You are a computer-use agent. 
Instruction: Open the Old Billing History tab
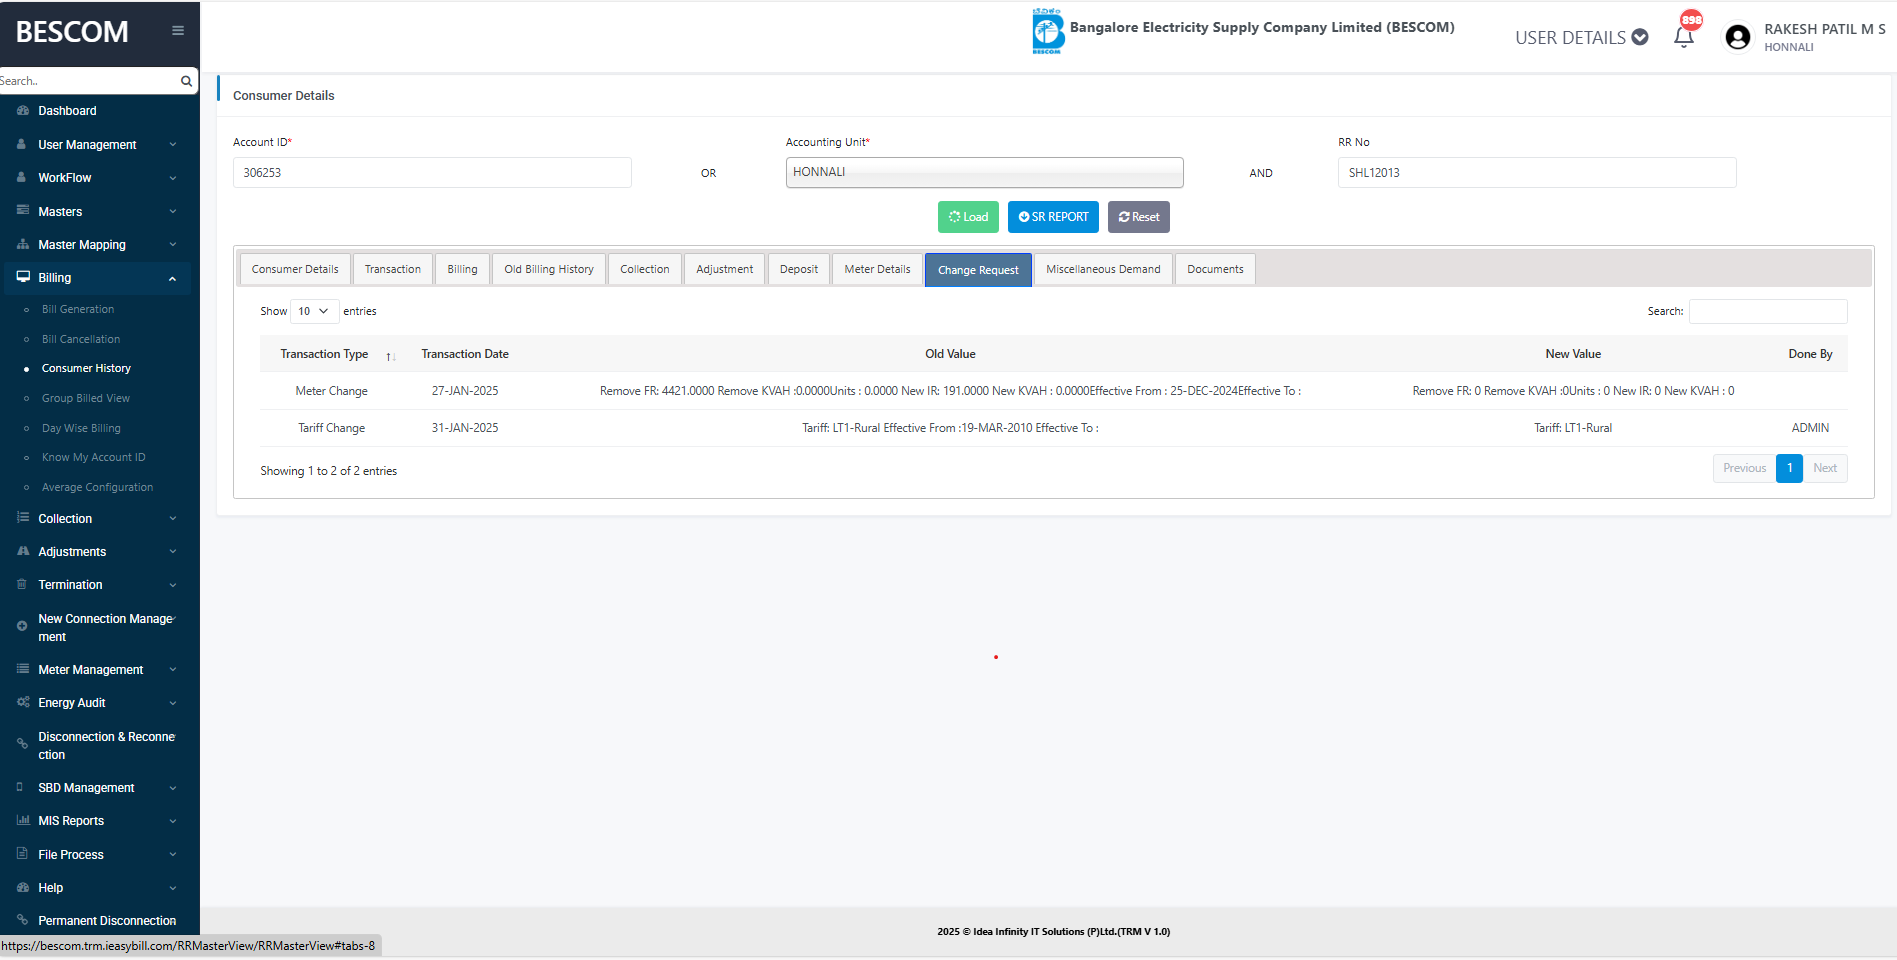point(549,269)
